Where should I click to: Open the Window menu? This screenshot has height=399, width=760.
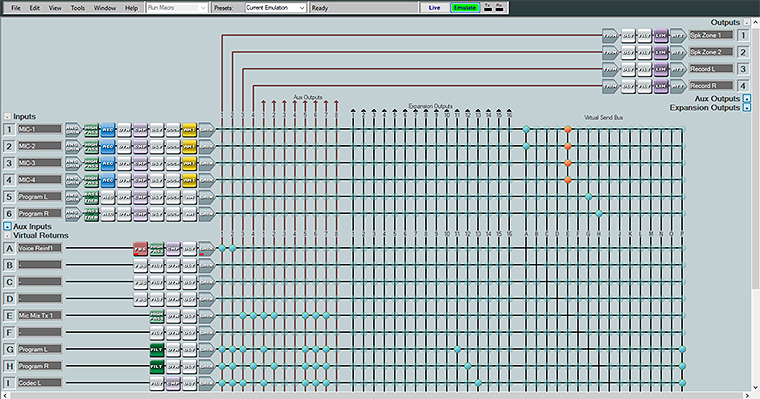(105, 8)
